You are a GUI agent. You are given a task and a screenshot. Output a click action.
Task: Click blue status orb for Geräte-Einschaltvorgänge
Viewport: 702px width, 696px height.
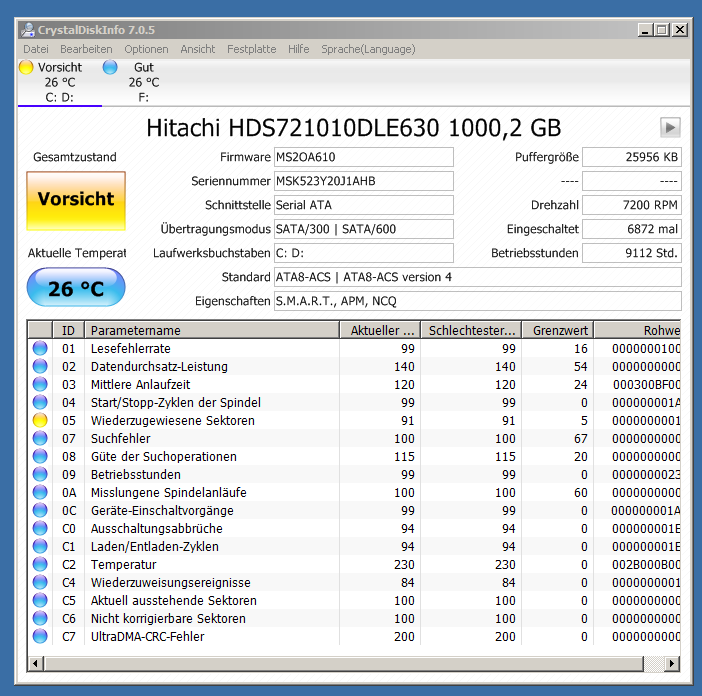coord(40,510)
